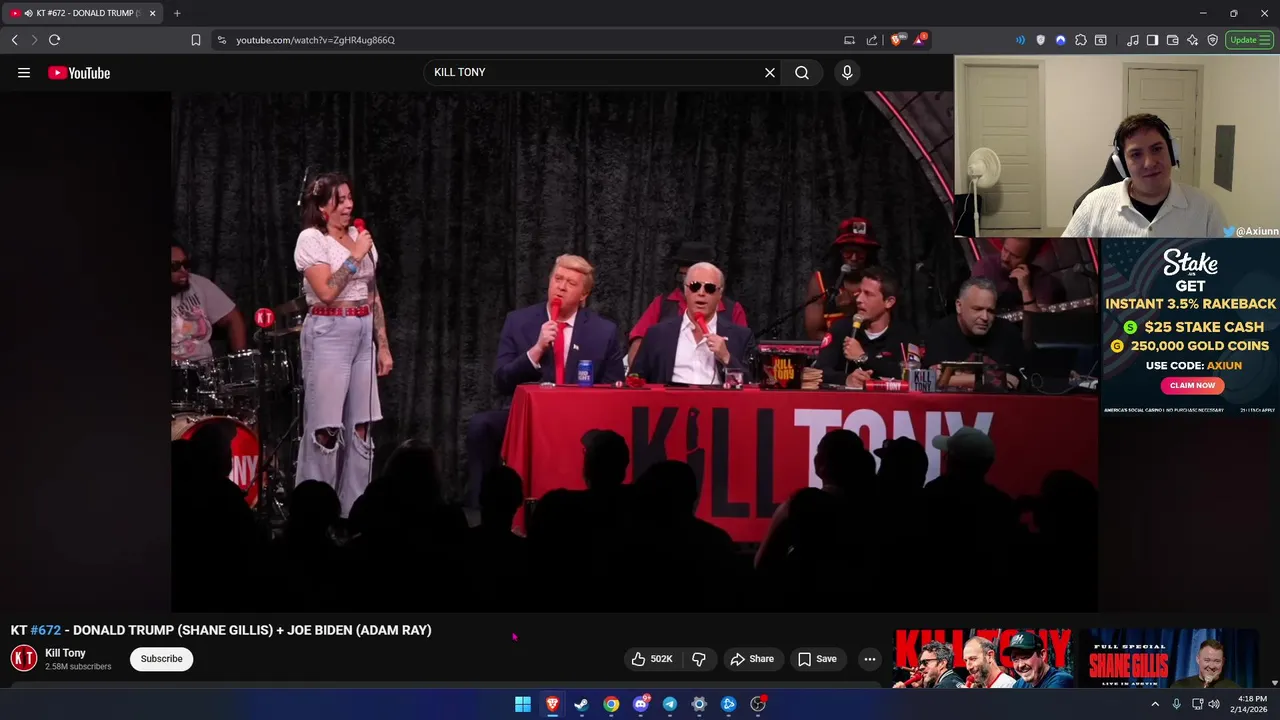
Task: Share the Kill Tony video
Action: coord(752,659)
